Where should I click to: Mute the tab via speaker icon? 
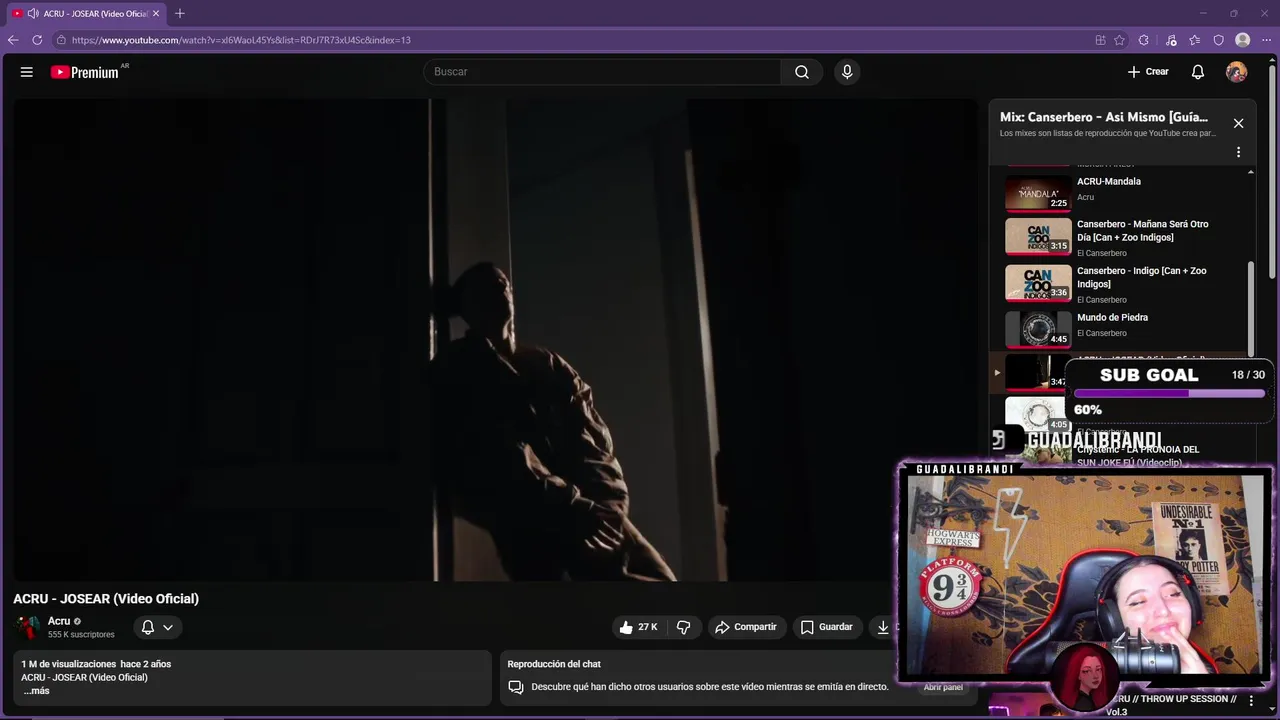coord(33,13)
